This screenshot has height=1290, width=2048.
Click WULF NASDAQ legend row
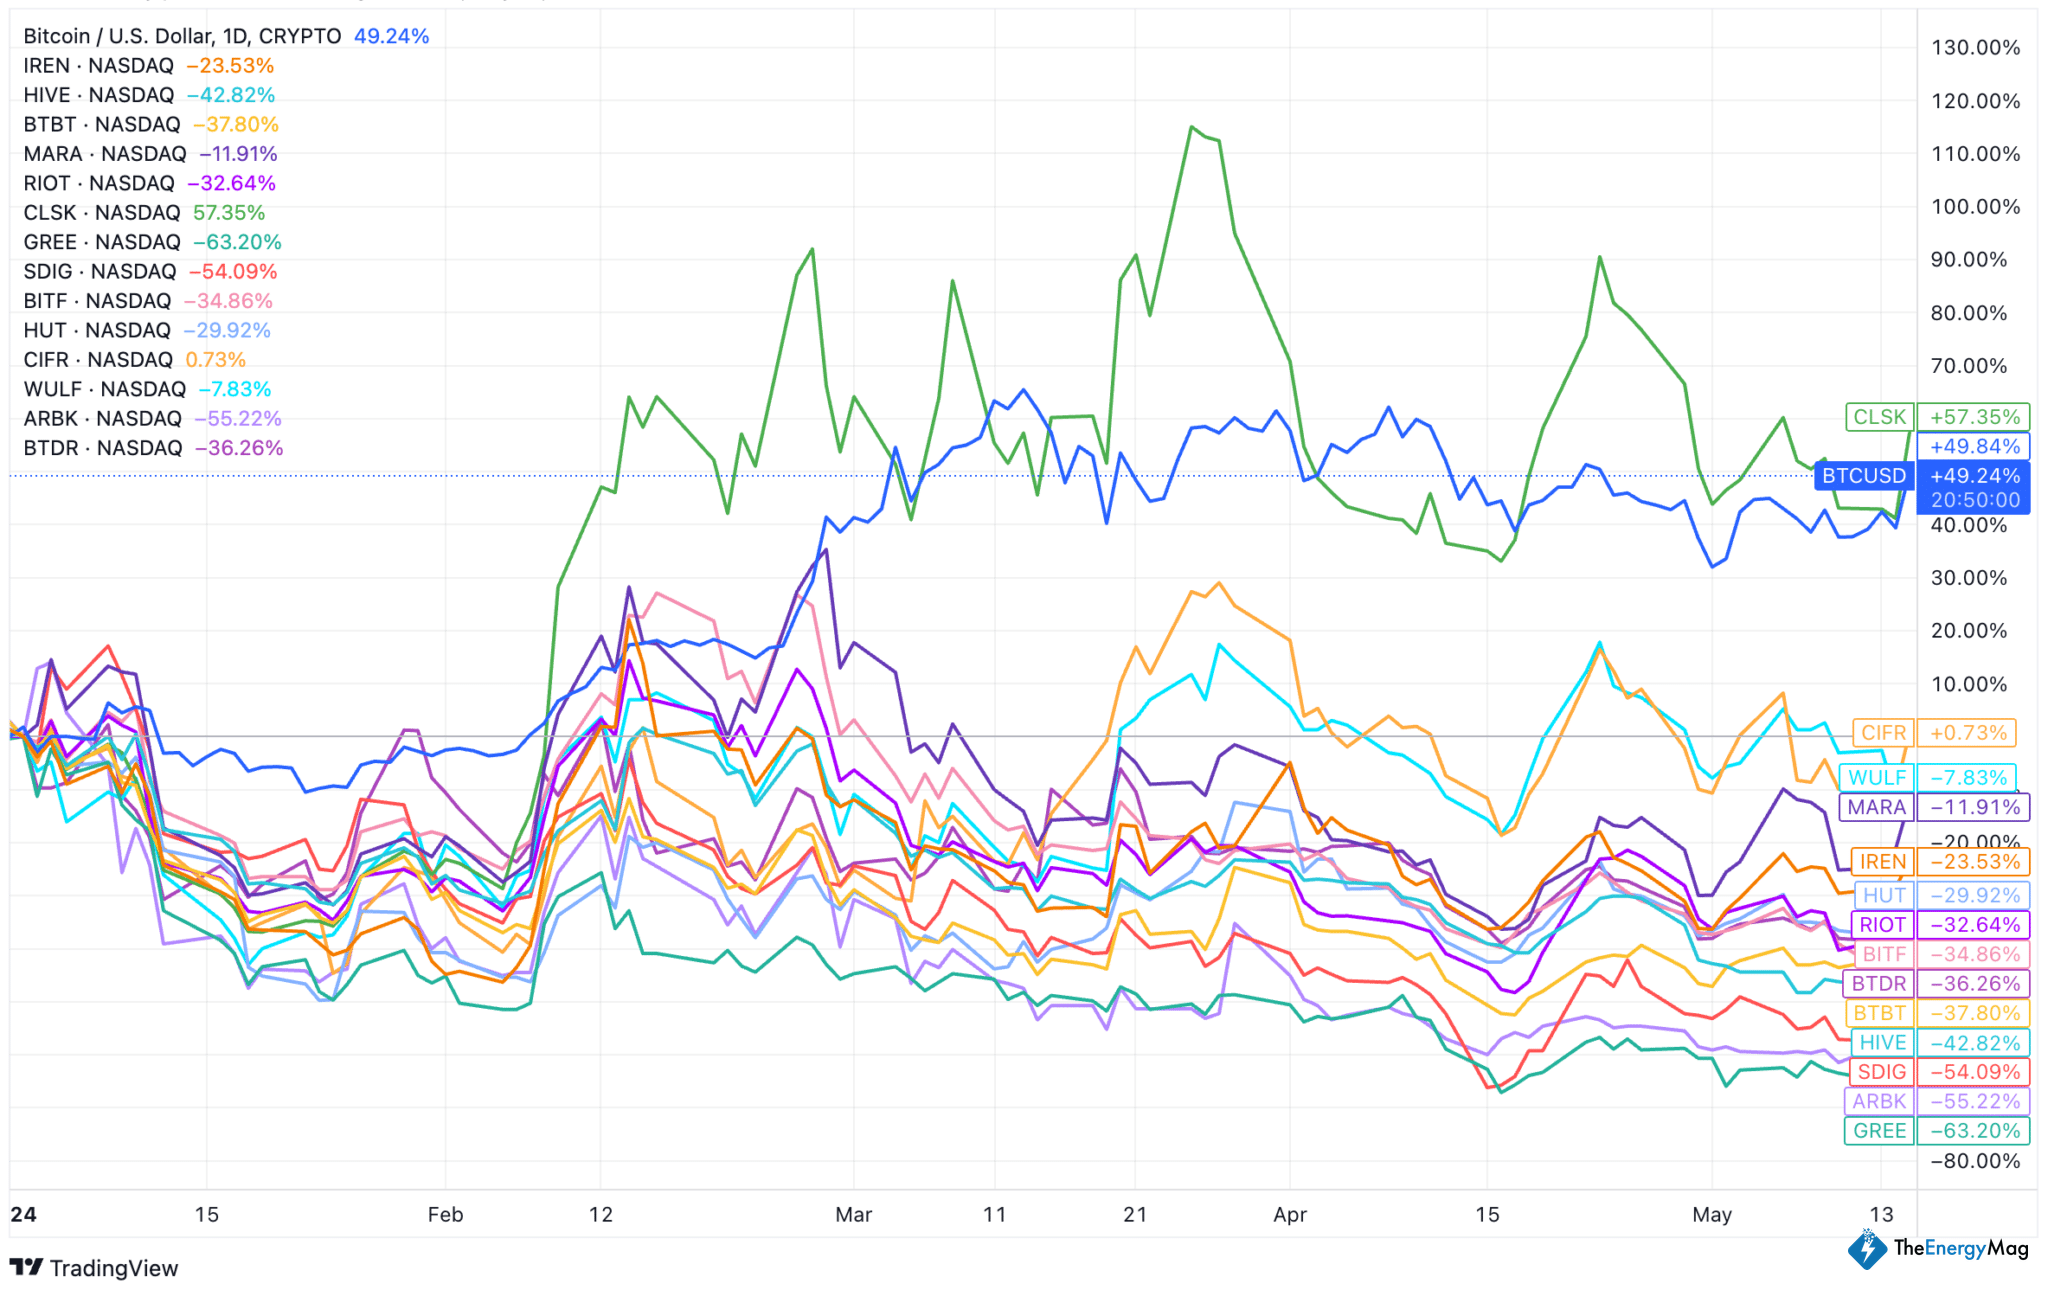(104, 389)
